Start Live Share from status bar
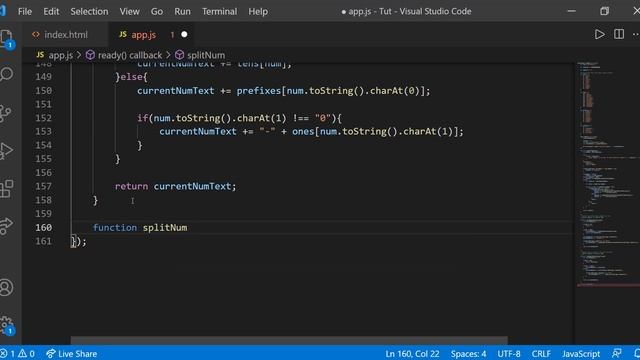640x360 pixels. tap(71, 353)
